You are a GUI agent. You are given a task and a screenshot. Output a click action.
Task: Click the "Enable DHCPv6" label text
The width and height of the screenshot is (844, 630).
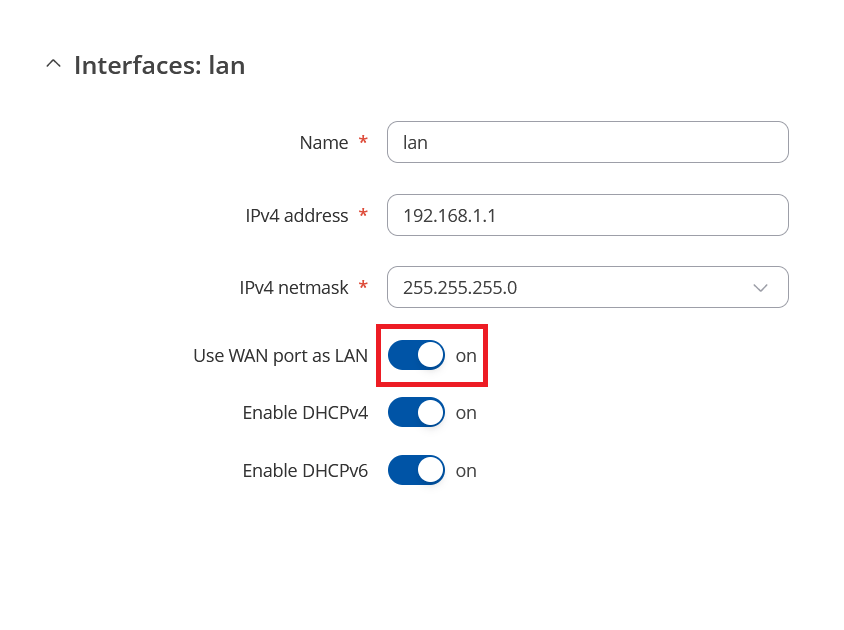pyautogui.click(x=305, y=470)
